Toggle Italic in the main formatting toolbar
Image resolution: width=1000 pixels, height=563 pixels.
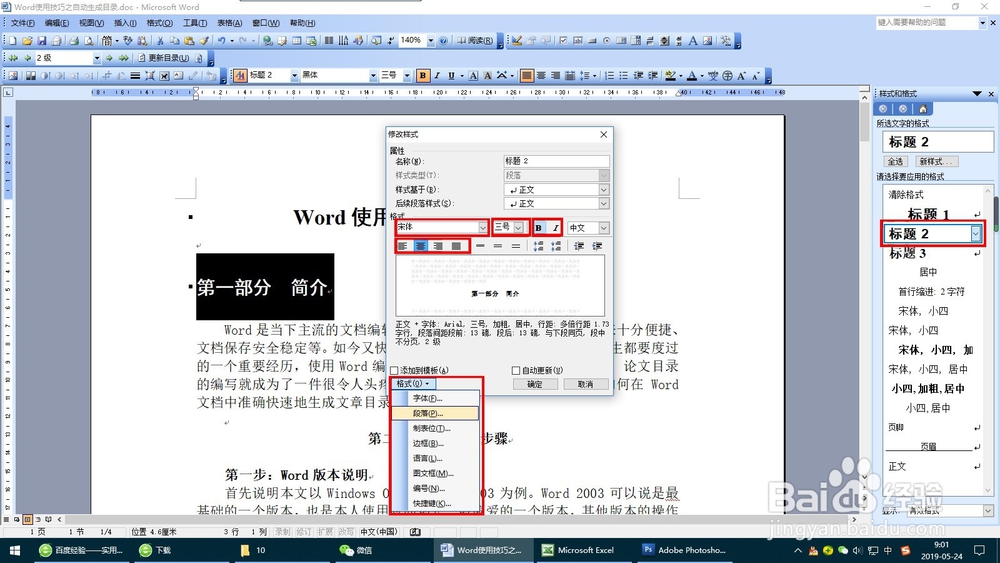pyautogui.click(x=438, y=75)
